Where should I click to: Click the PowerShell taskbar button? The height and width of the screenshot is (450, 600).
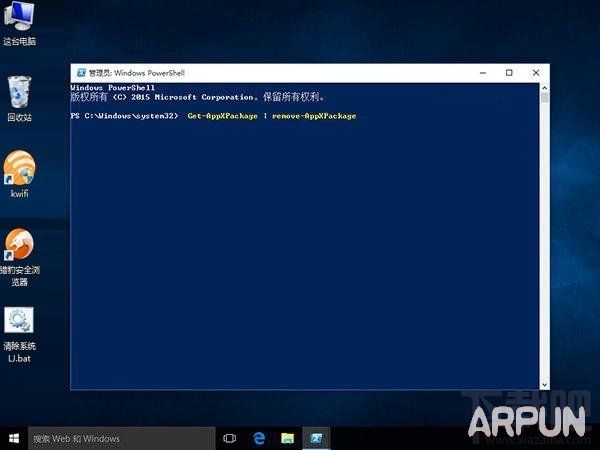pos(316,439)
